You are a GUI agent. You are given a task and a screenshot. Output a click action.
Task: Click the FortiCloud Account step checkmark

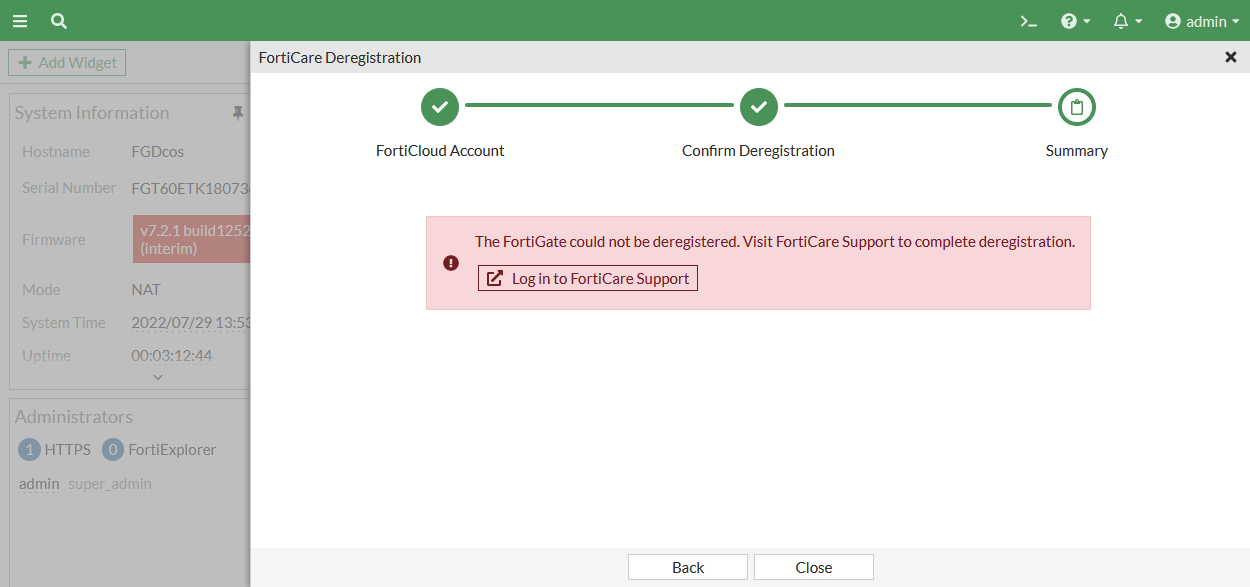coord(440,107)
